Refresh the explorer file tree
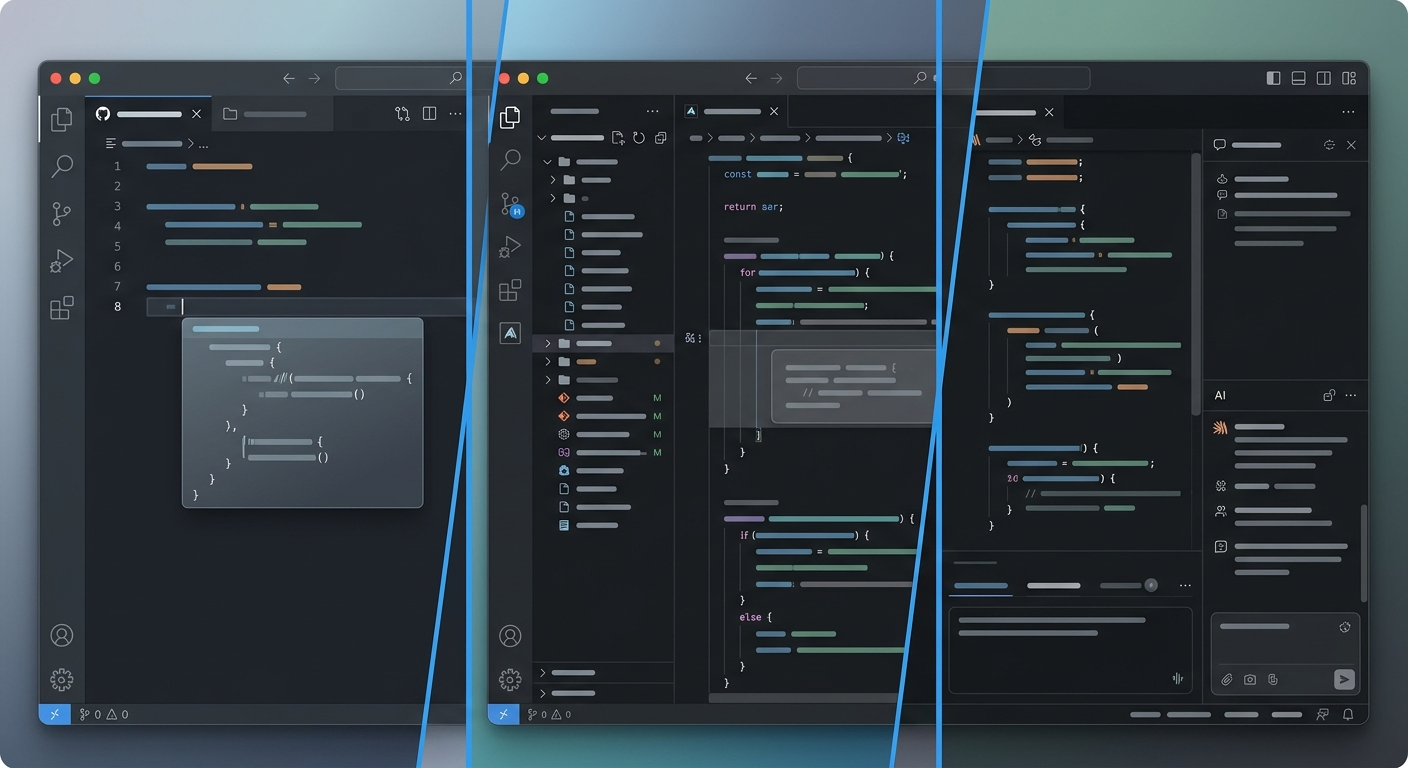 (639, 138)
